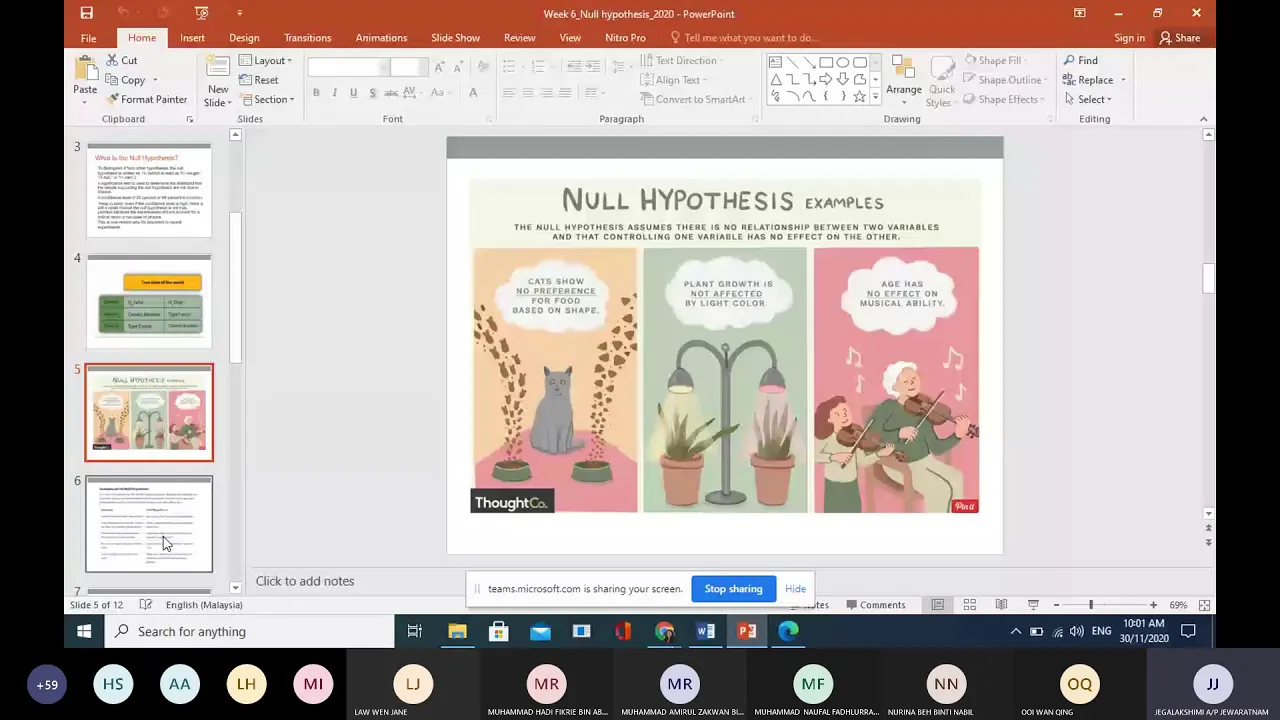This screenshot has height=720, width=1280.
Task: Switch to the Slide Show tab
Action: [x=455, y=38]
